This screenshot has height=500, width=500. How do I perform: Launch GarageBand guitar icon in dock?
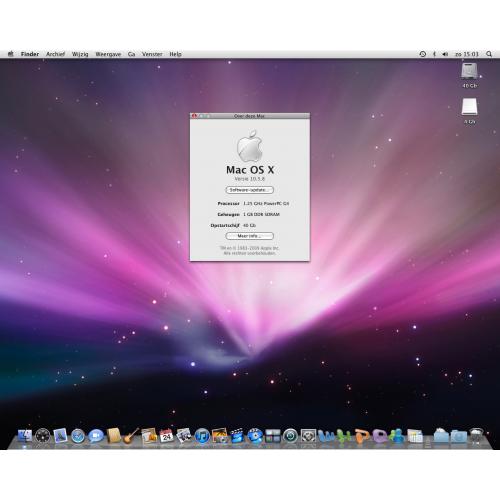click(x=131, y=436)
